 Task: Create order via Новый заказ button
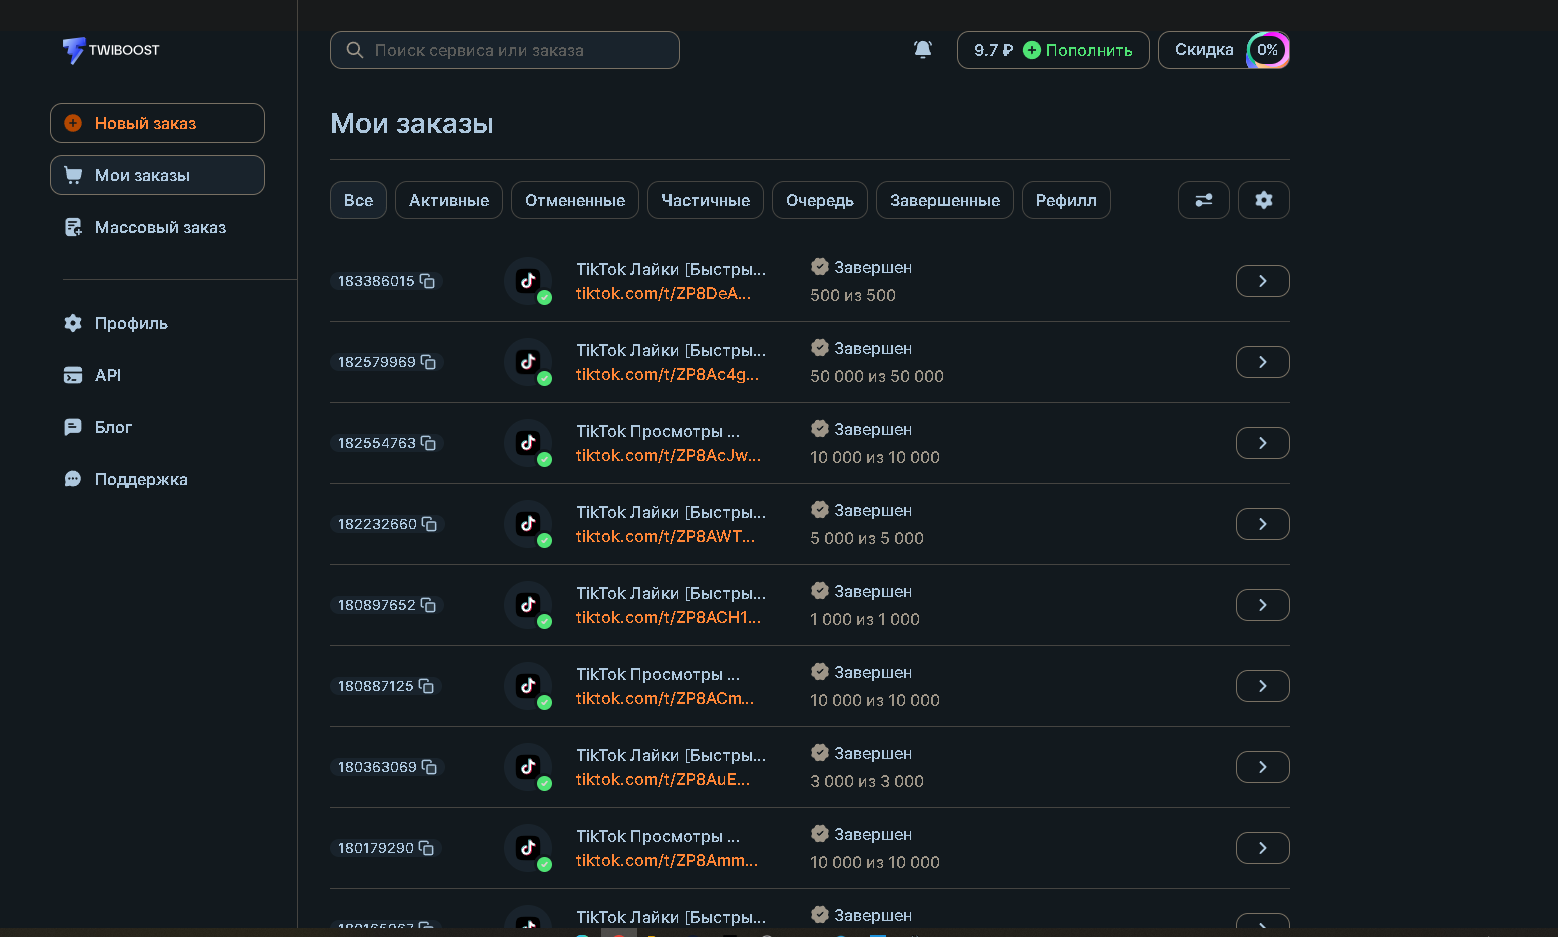(x=157, y=123)
